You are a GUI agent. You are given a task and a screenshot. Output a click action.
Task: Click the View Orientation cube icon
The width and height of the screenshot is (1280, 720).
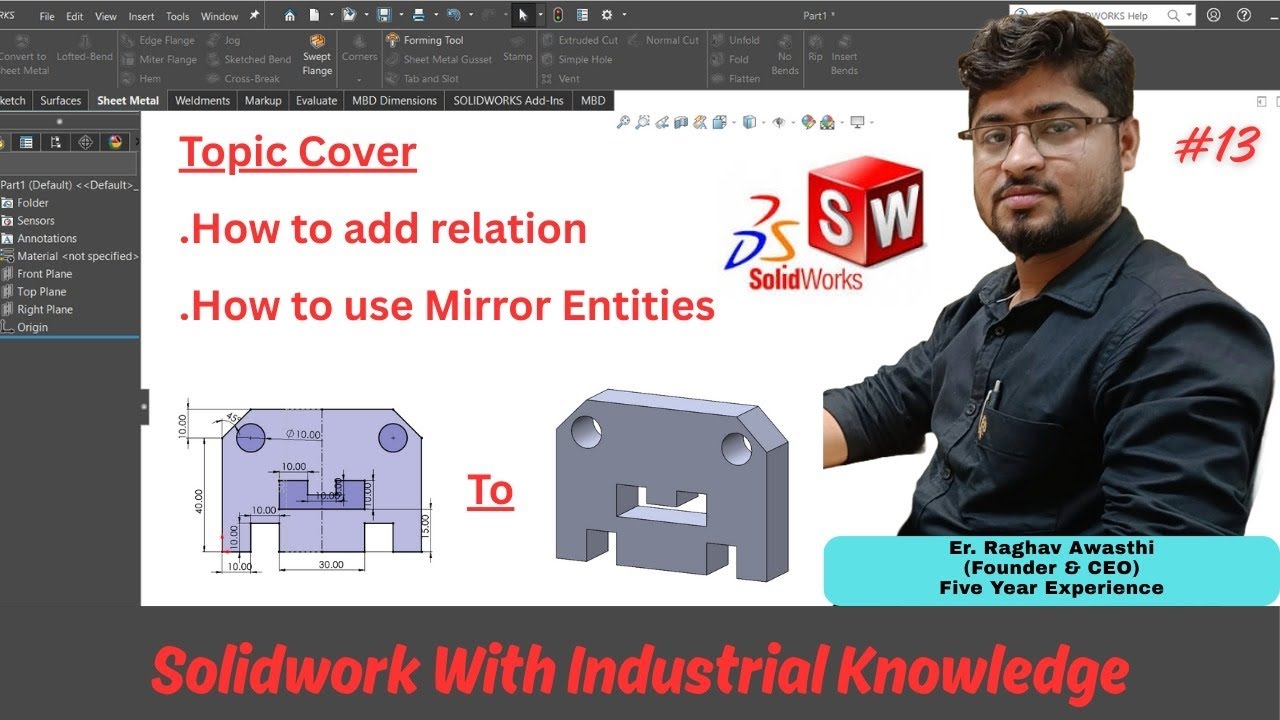(720, 122)
